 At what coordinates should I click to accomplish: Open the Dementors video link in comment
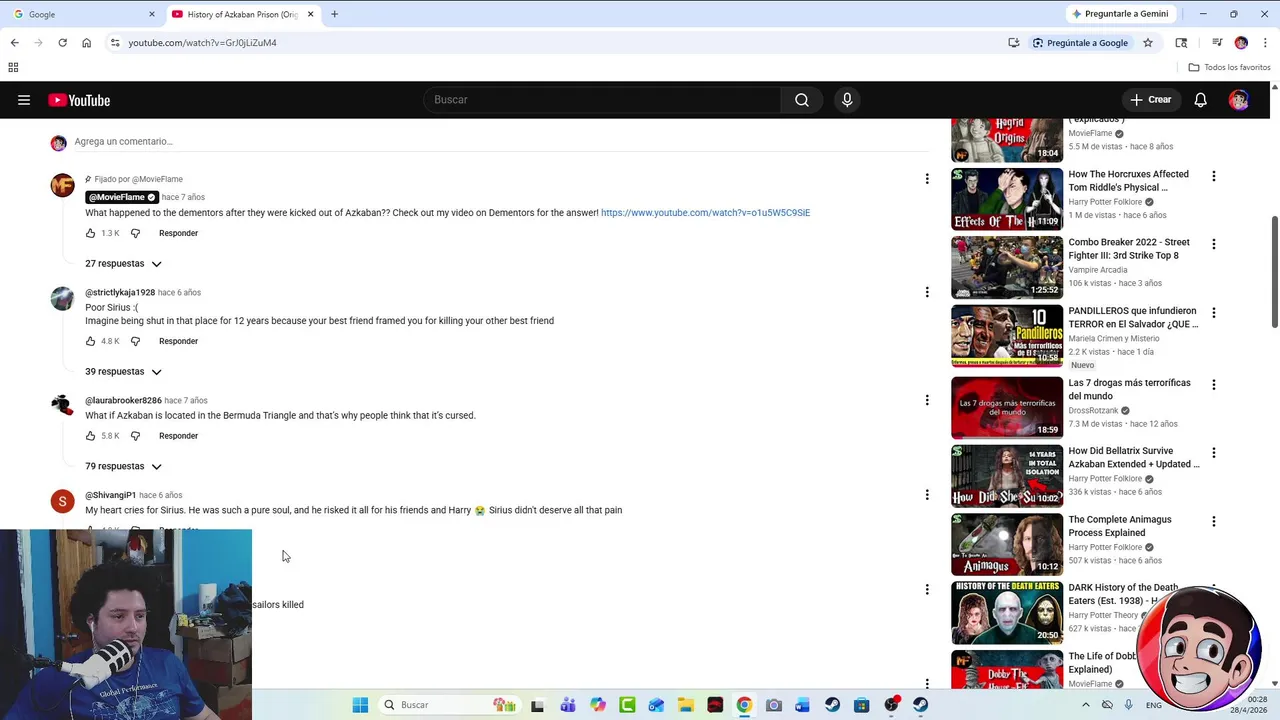pyautogui.click(x=705, y=213)
